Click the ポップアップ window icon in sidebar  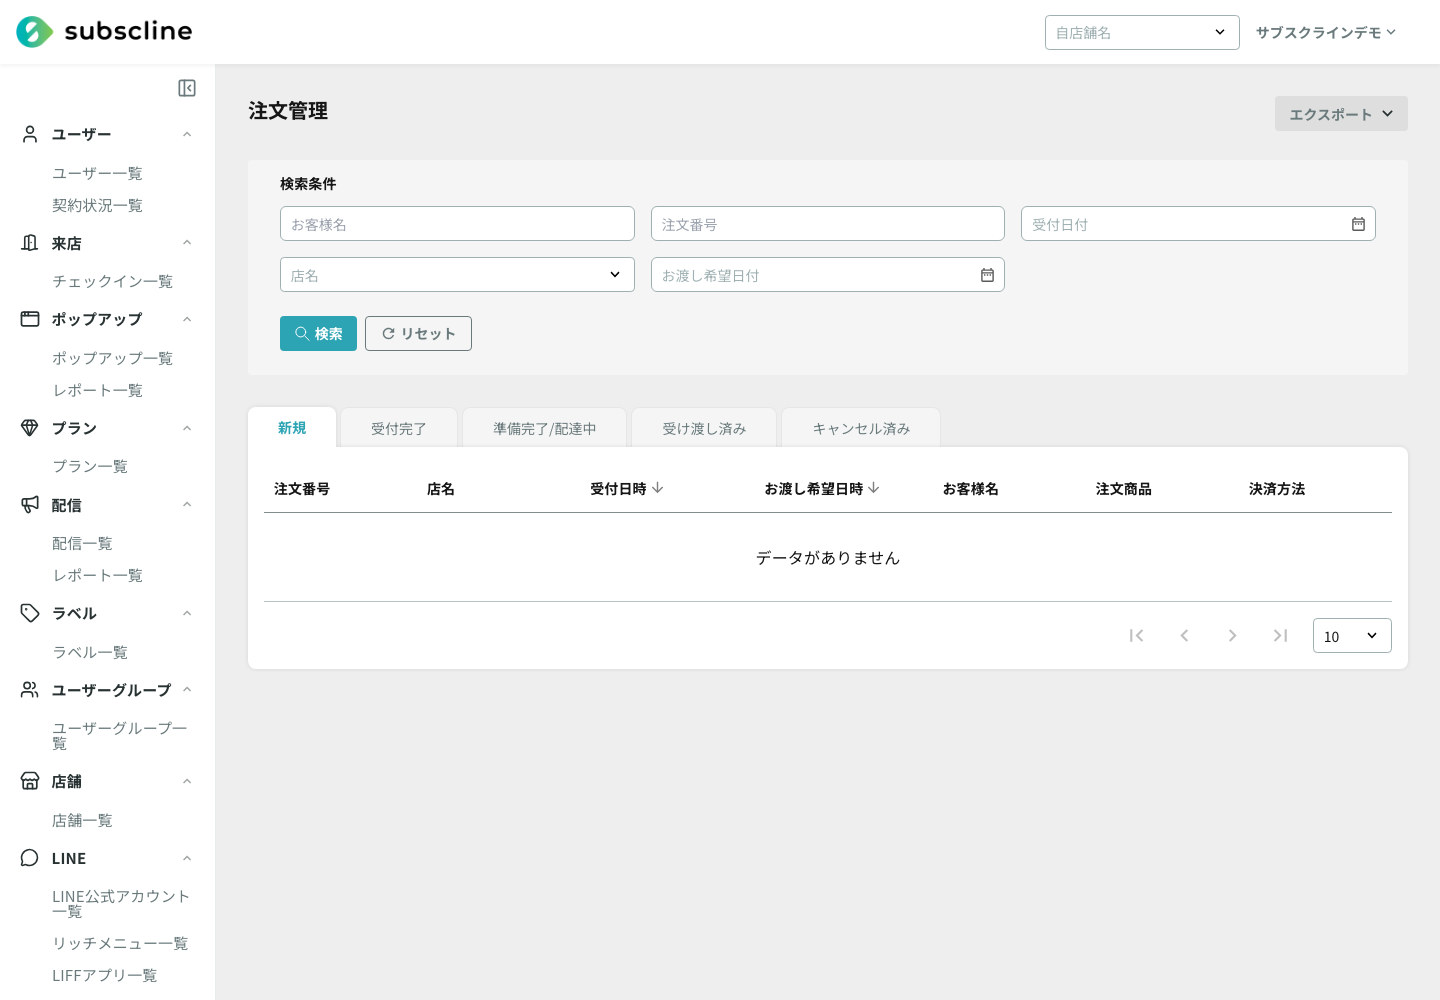pos(30,319)
